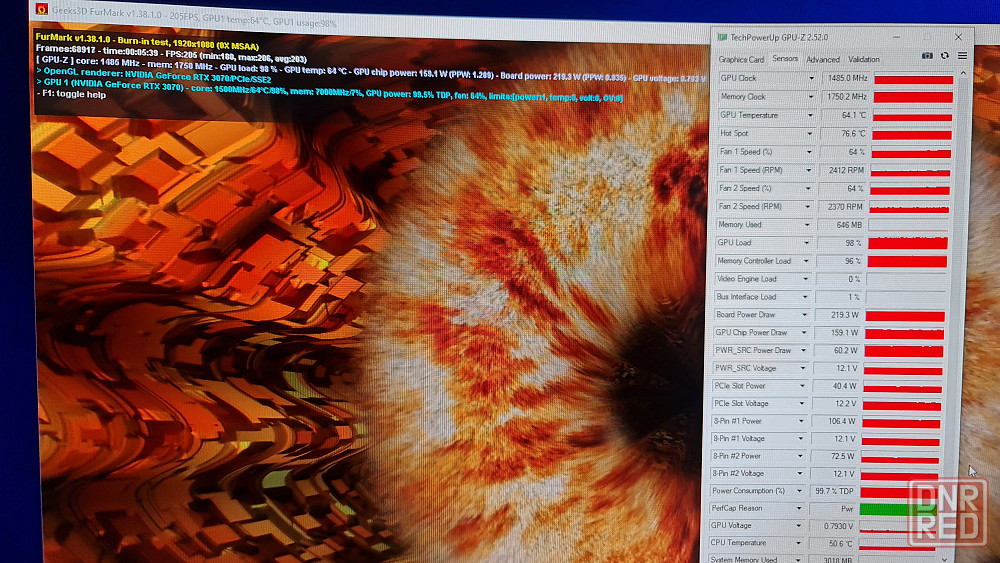Open the Power Consumption (%) dropdown

tap(798, 490)
